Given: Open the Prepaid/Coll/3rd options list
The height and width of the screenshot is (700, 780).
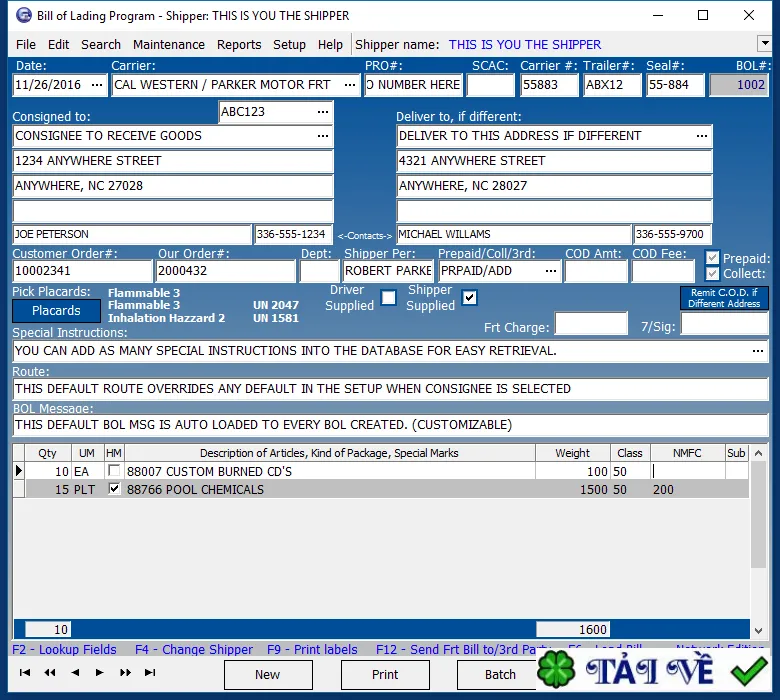Looking at the screenshot, I should (550, 271).
